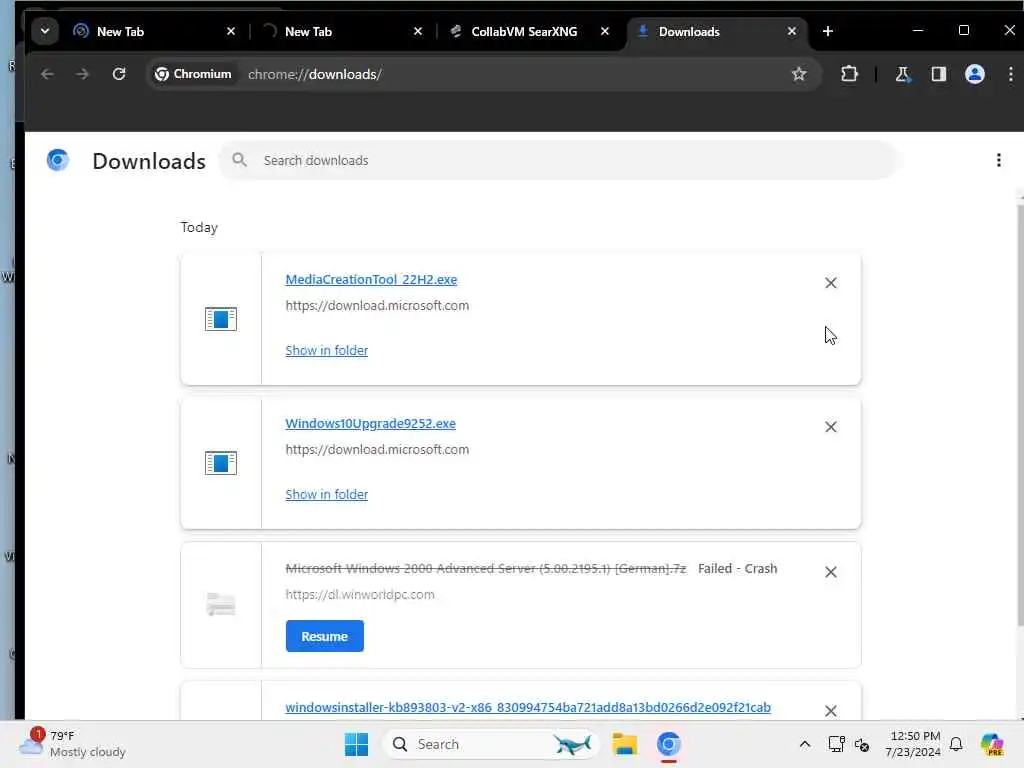Go forward to next page

coord(82,74)
